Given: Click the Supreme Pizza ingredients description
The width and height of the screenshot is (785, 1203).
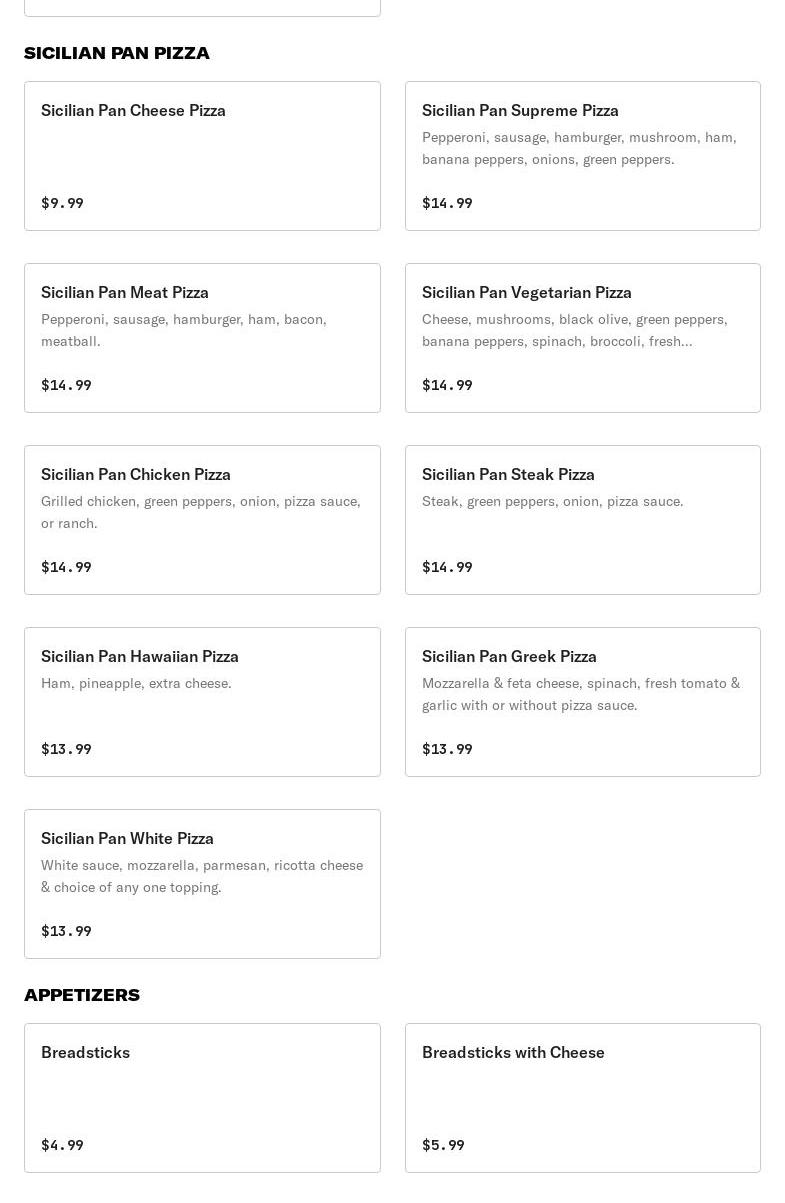Looking at the screenshot, I should (579, 148).
